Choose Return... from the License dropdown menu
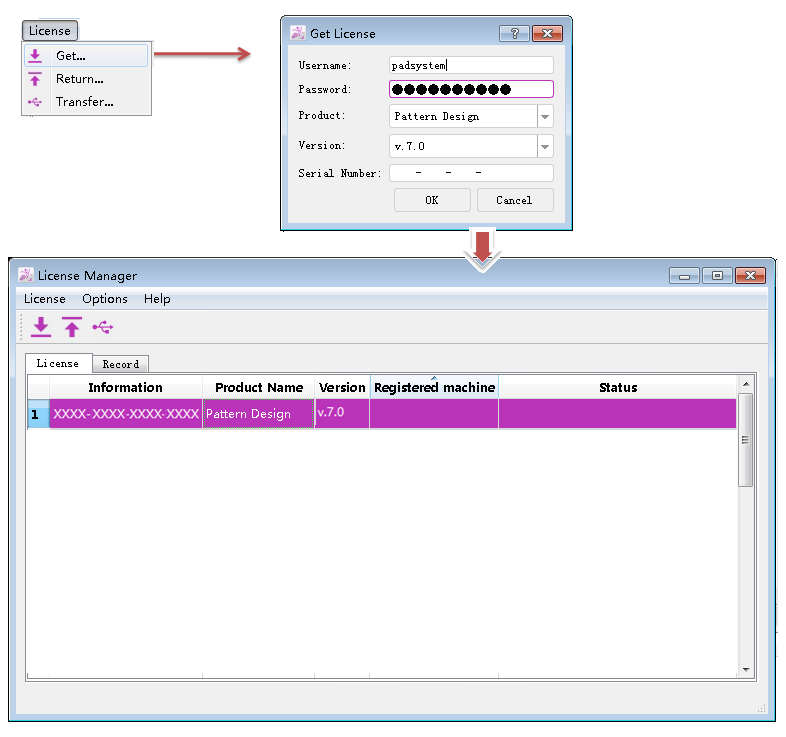Viewport: 786px width, 737px height. (x=79, y=79)
